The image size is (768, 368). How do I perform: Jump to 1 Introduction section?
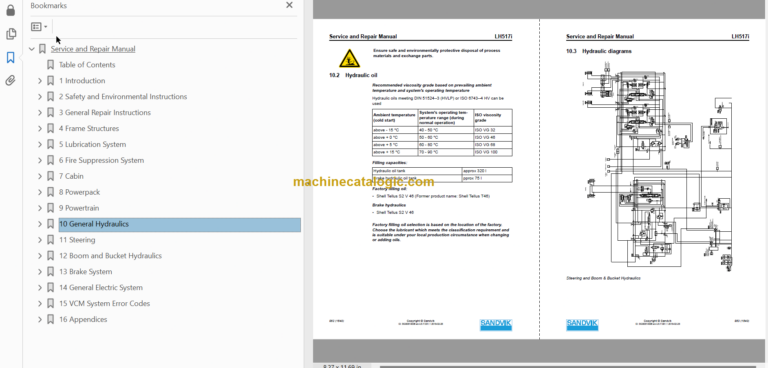tap(82, 81)
